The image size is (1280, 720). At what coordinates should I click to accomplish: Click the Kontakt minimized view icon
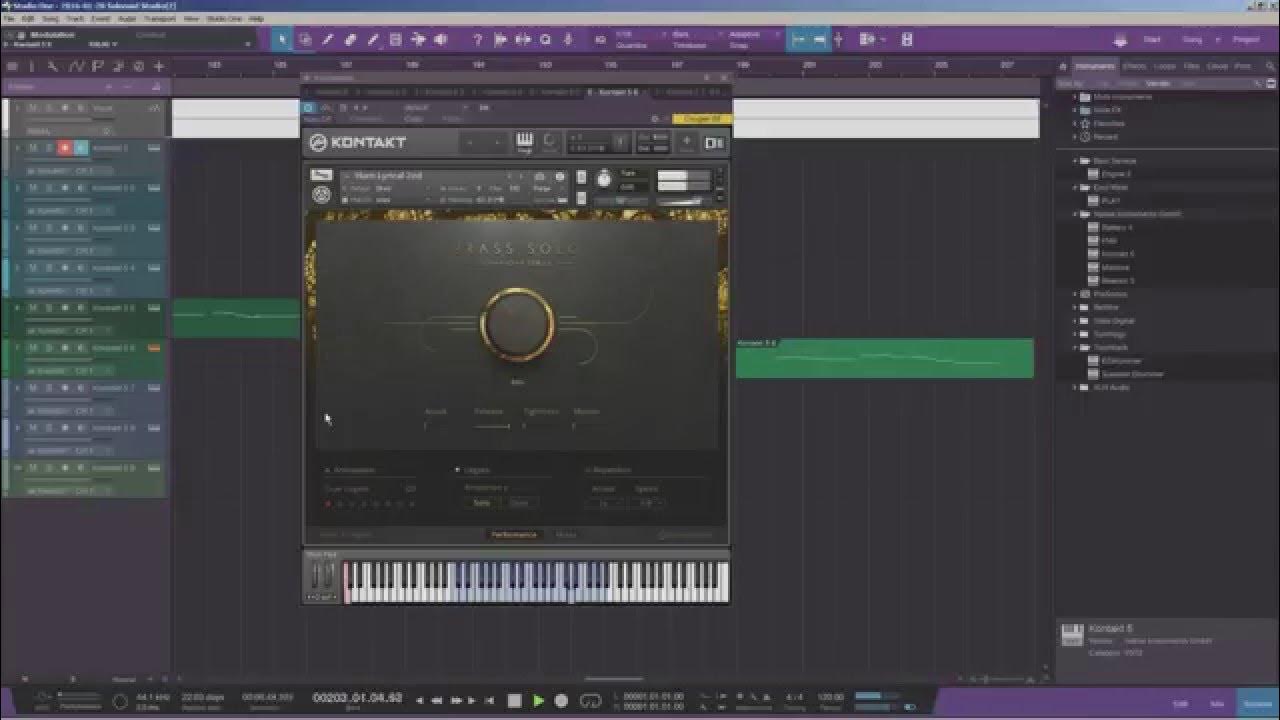point(714,143)
